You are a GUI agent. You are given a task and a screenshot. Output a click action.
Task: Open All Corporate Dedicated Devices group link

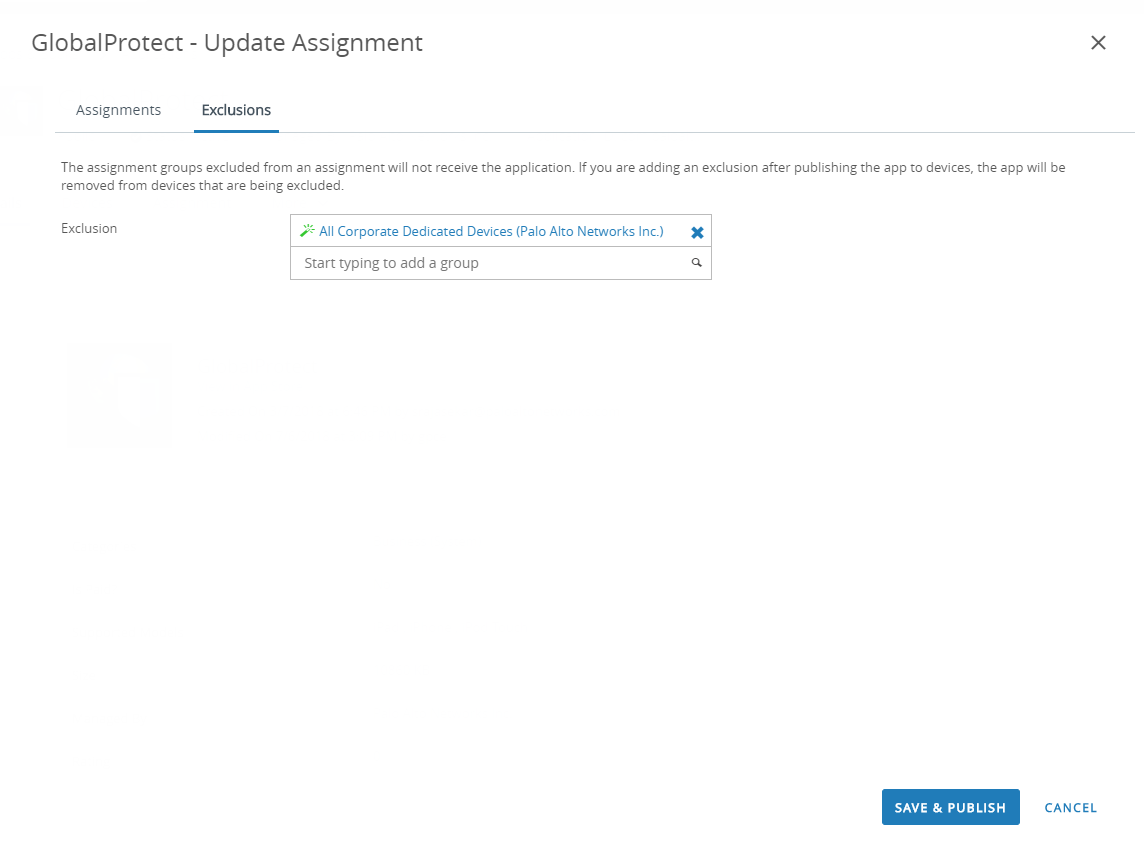[x=491, y=231]
